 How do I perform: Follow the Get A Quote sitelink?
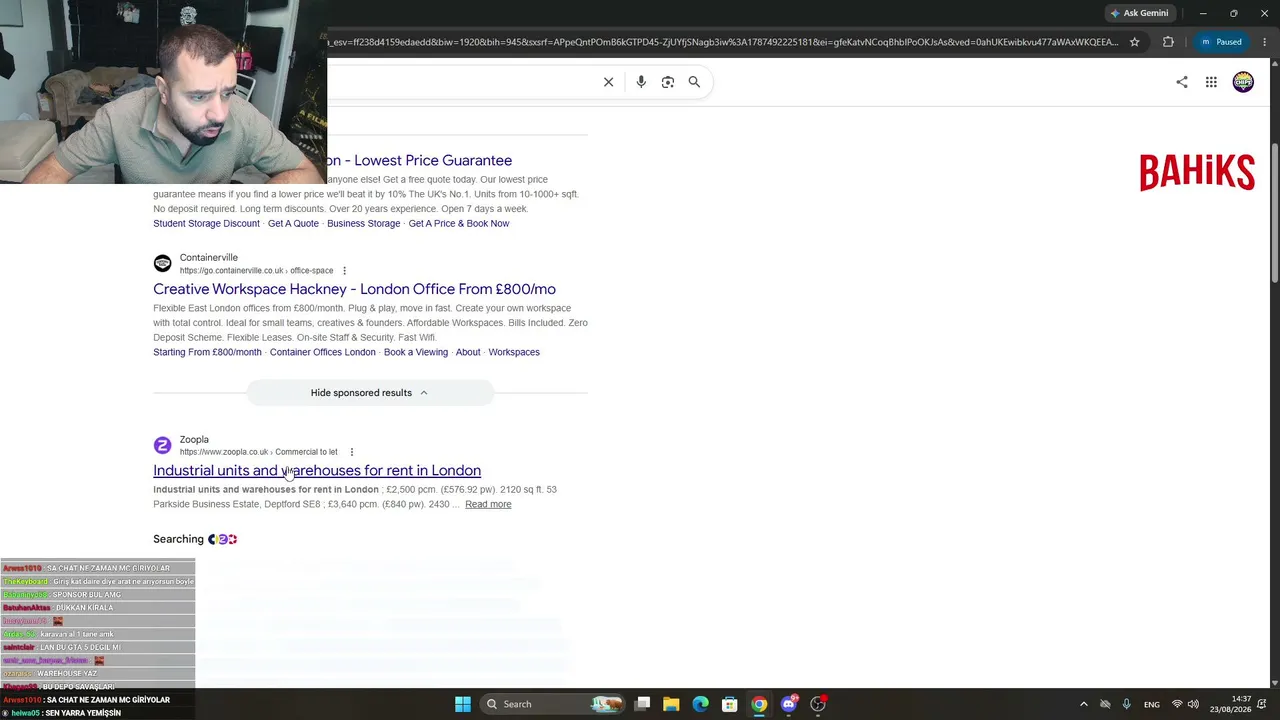(x=293, y=224)
